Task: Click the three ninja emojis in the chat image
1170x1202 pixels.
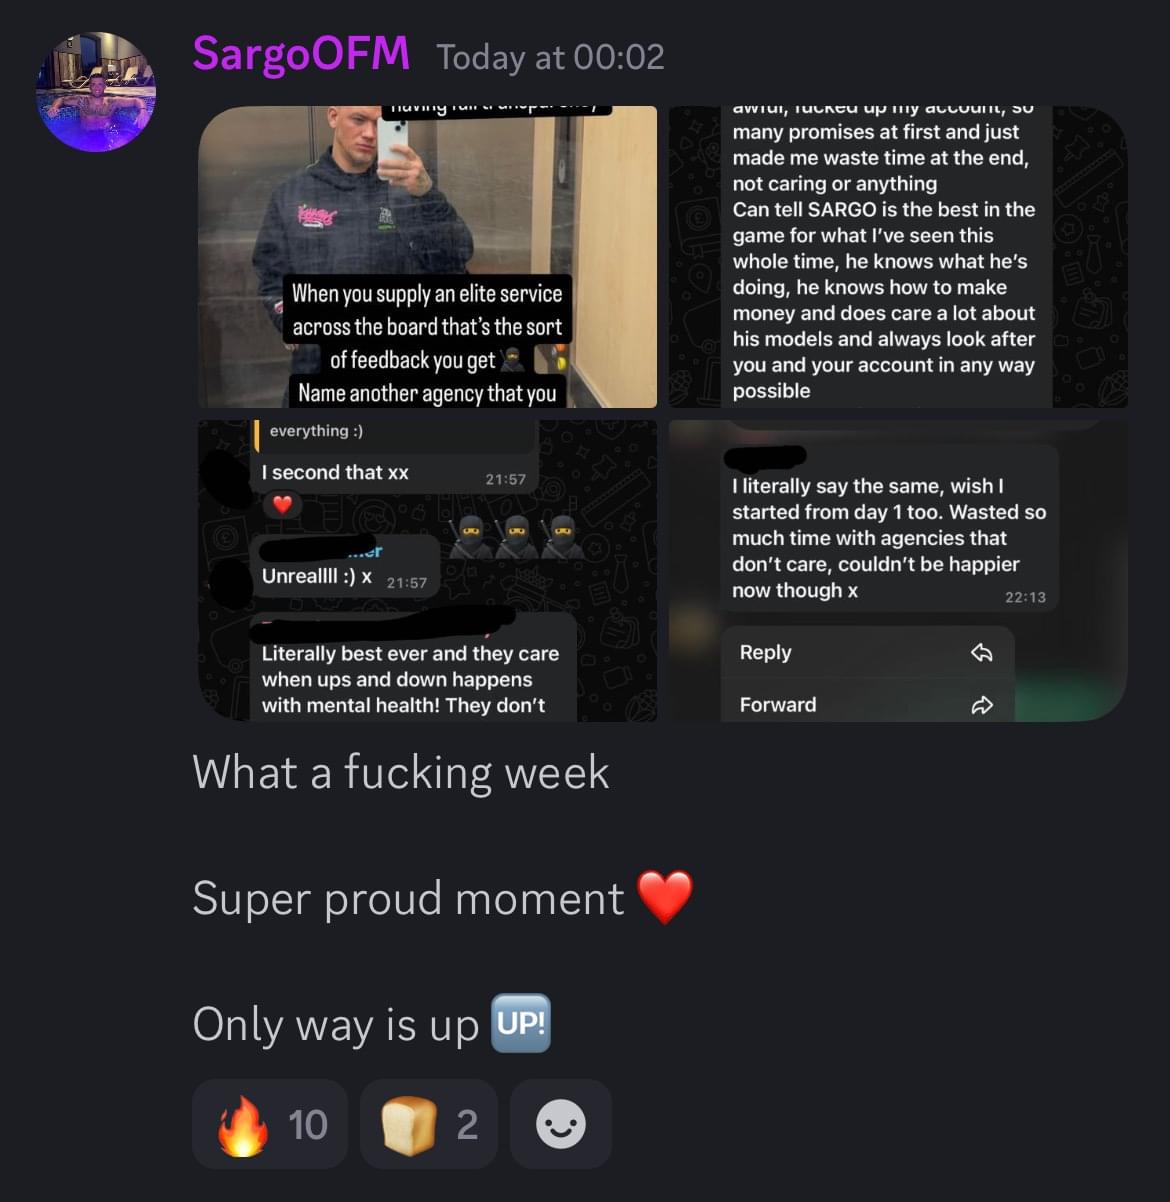Action: 516,537
